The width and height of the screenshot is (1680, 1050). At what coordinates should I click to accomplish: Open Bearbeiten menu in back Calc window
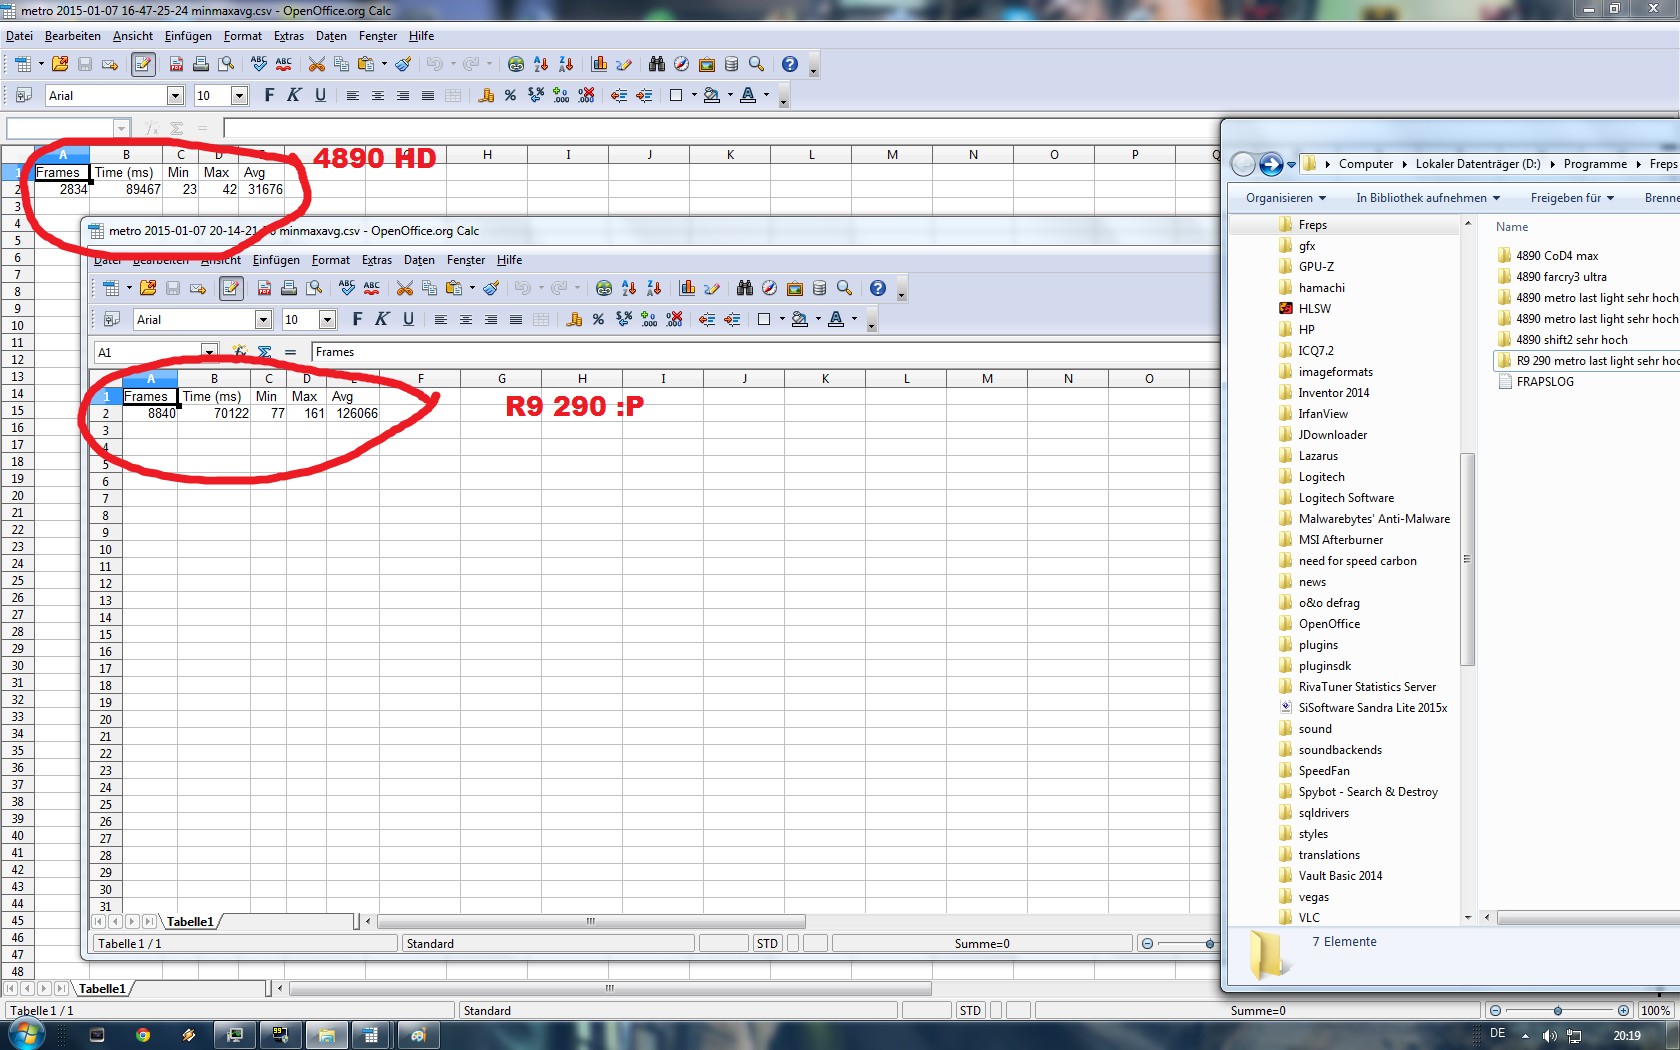coord(73,36)
